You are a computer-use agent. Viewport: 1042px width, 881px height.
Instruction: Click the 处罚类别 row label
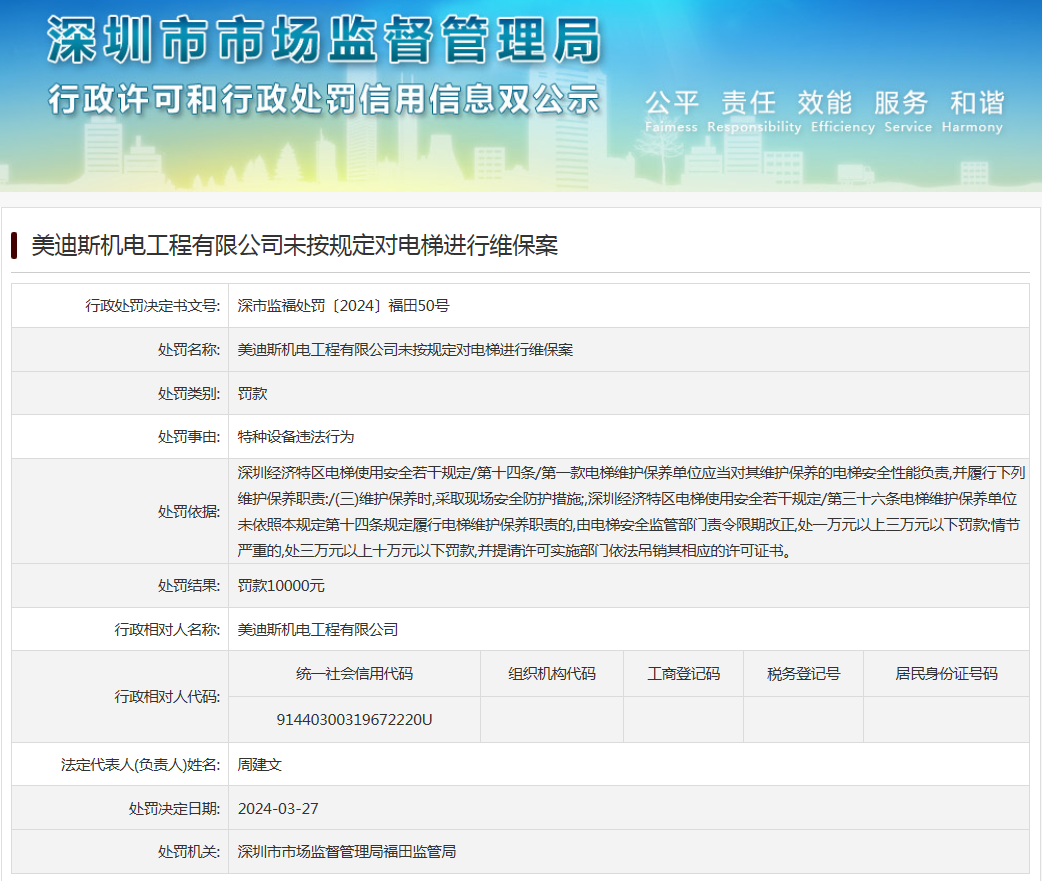click(x=189, y=393)
